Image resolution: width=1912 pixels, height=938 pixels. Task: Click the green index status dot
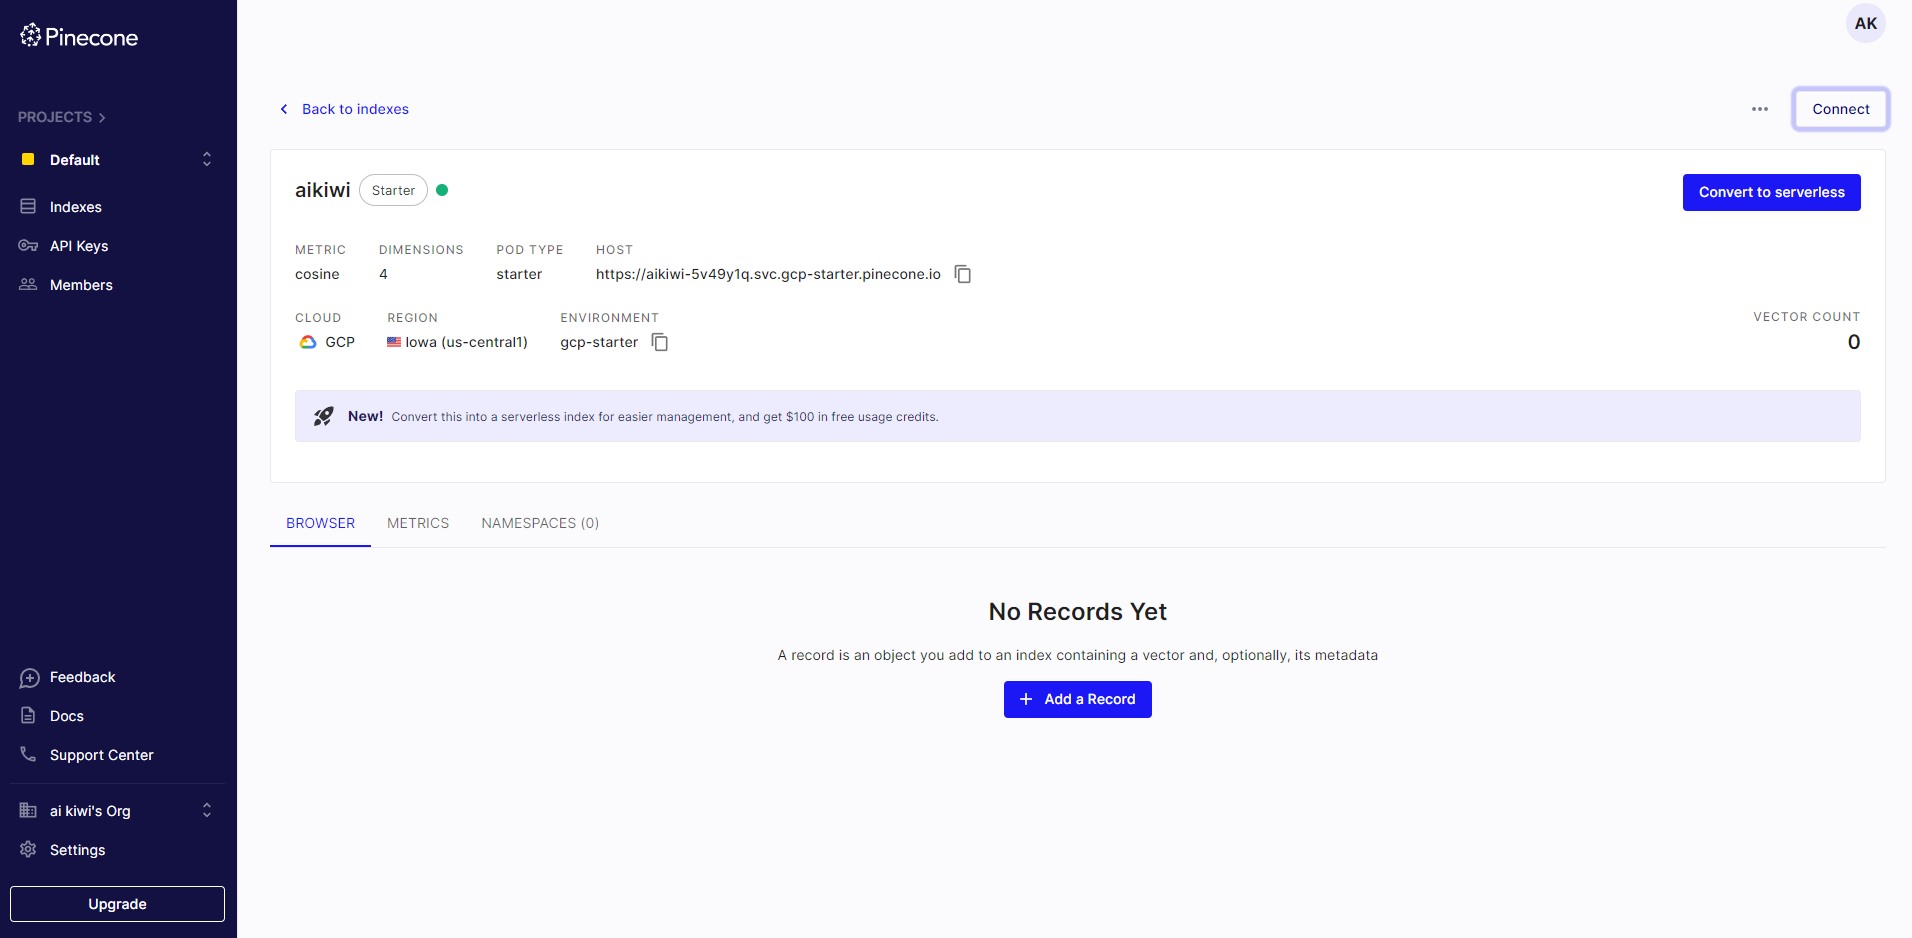[442, 190]
